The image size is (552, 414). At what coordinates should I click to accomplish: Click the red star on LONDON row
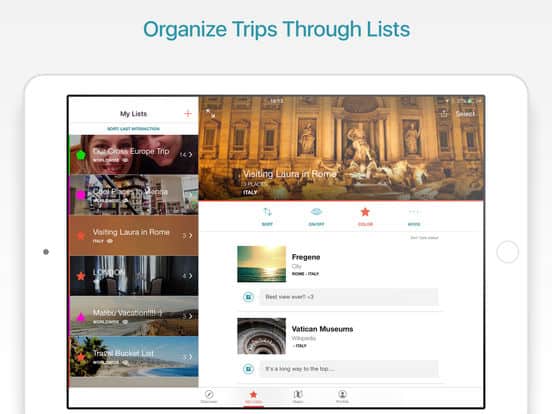(81, 276)
